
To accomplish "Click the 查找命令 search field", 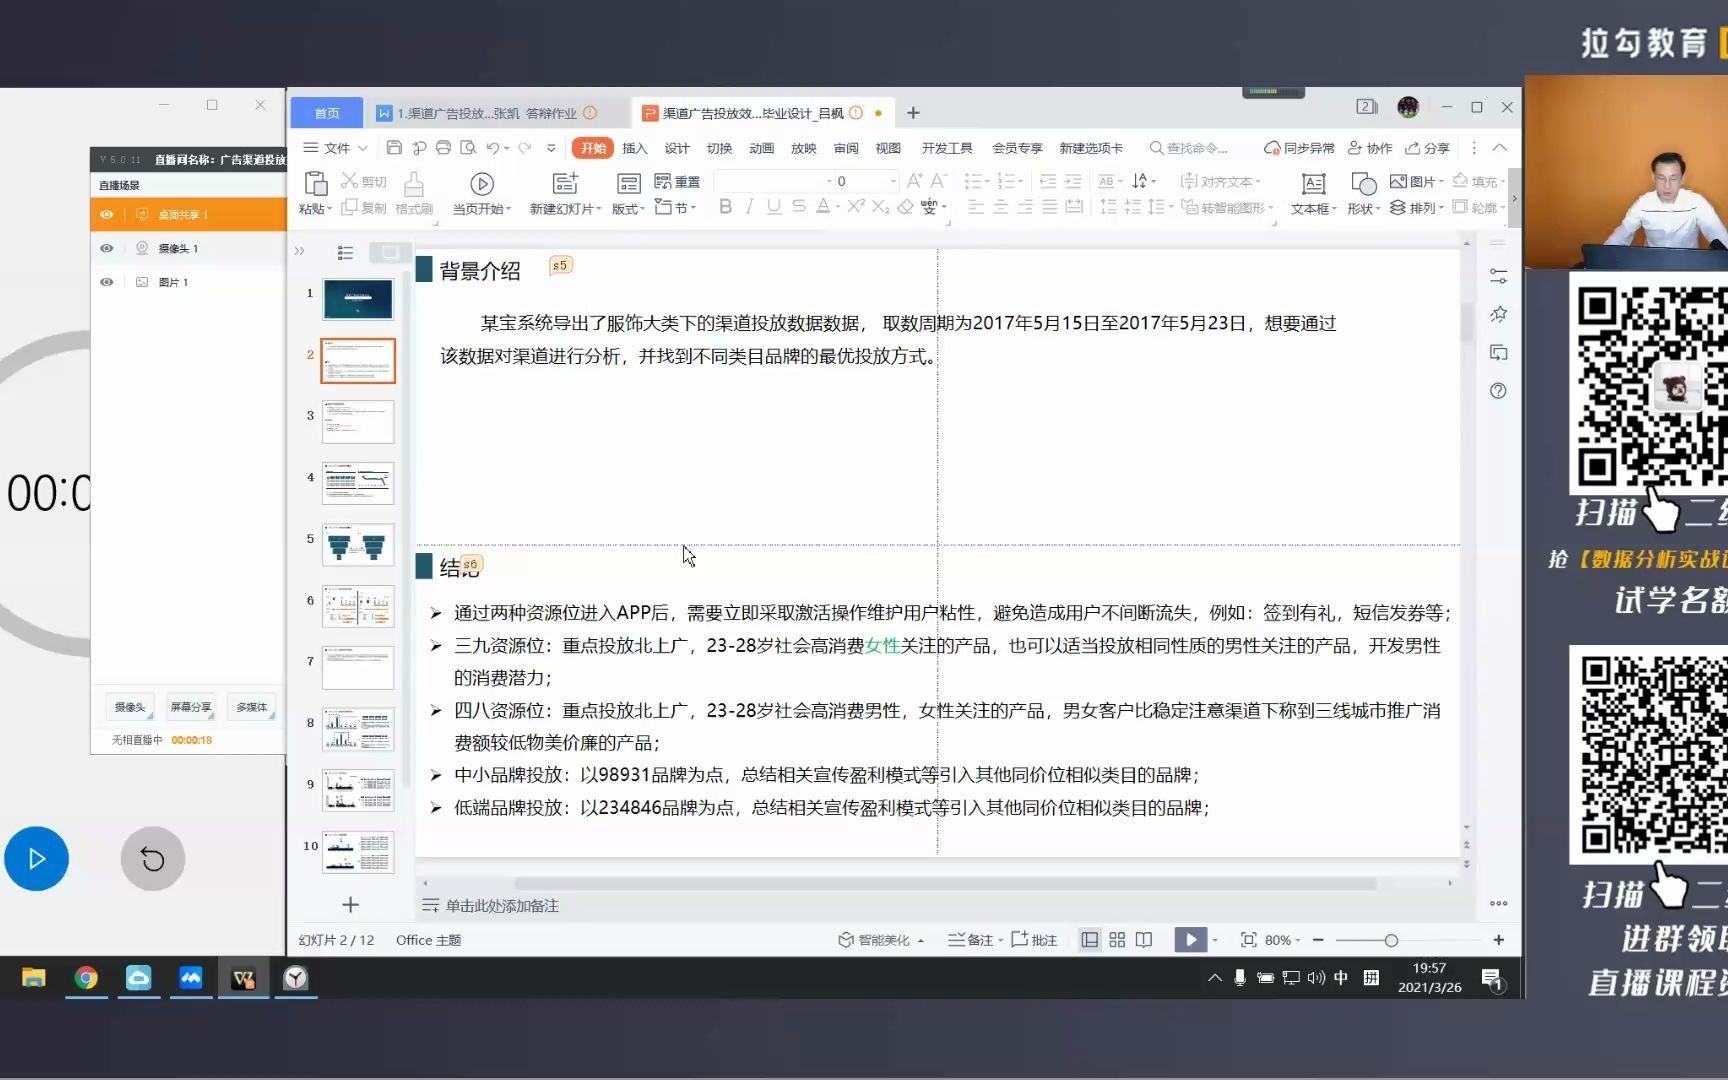I will 1189,148.
